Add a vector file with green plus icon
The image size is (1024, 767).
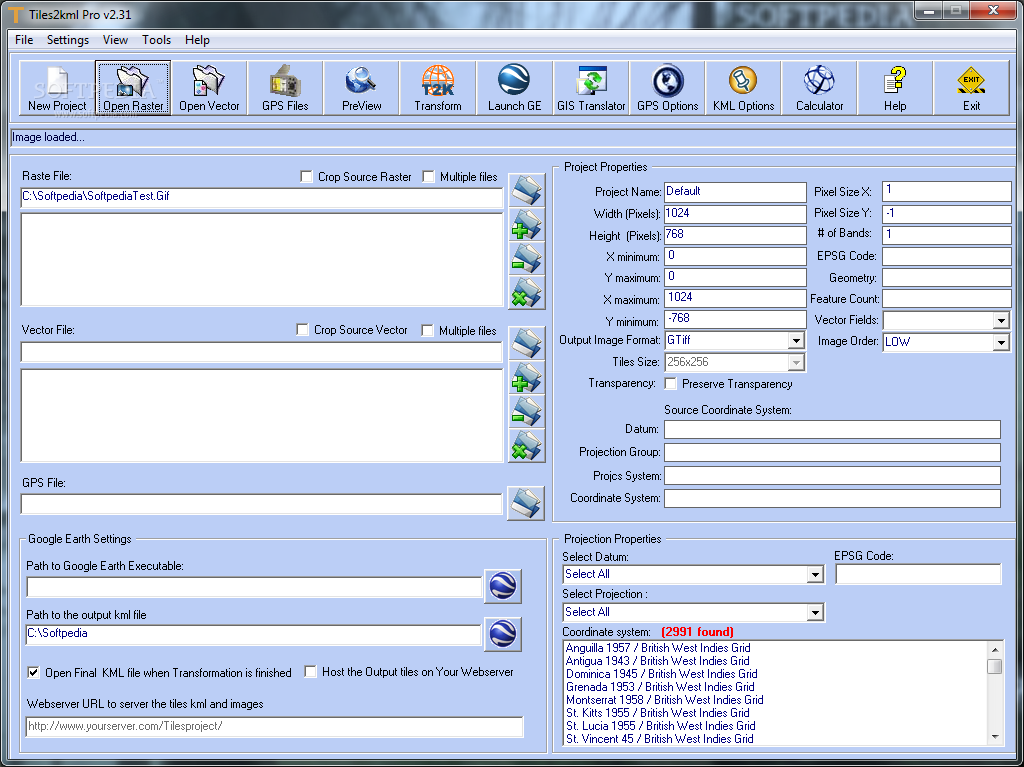pyautogui.click(x=526, y=378)
